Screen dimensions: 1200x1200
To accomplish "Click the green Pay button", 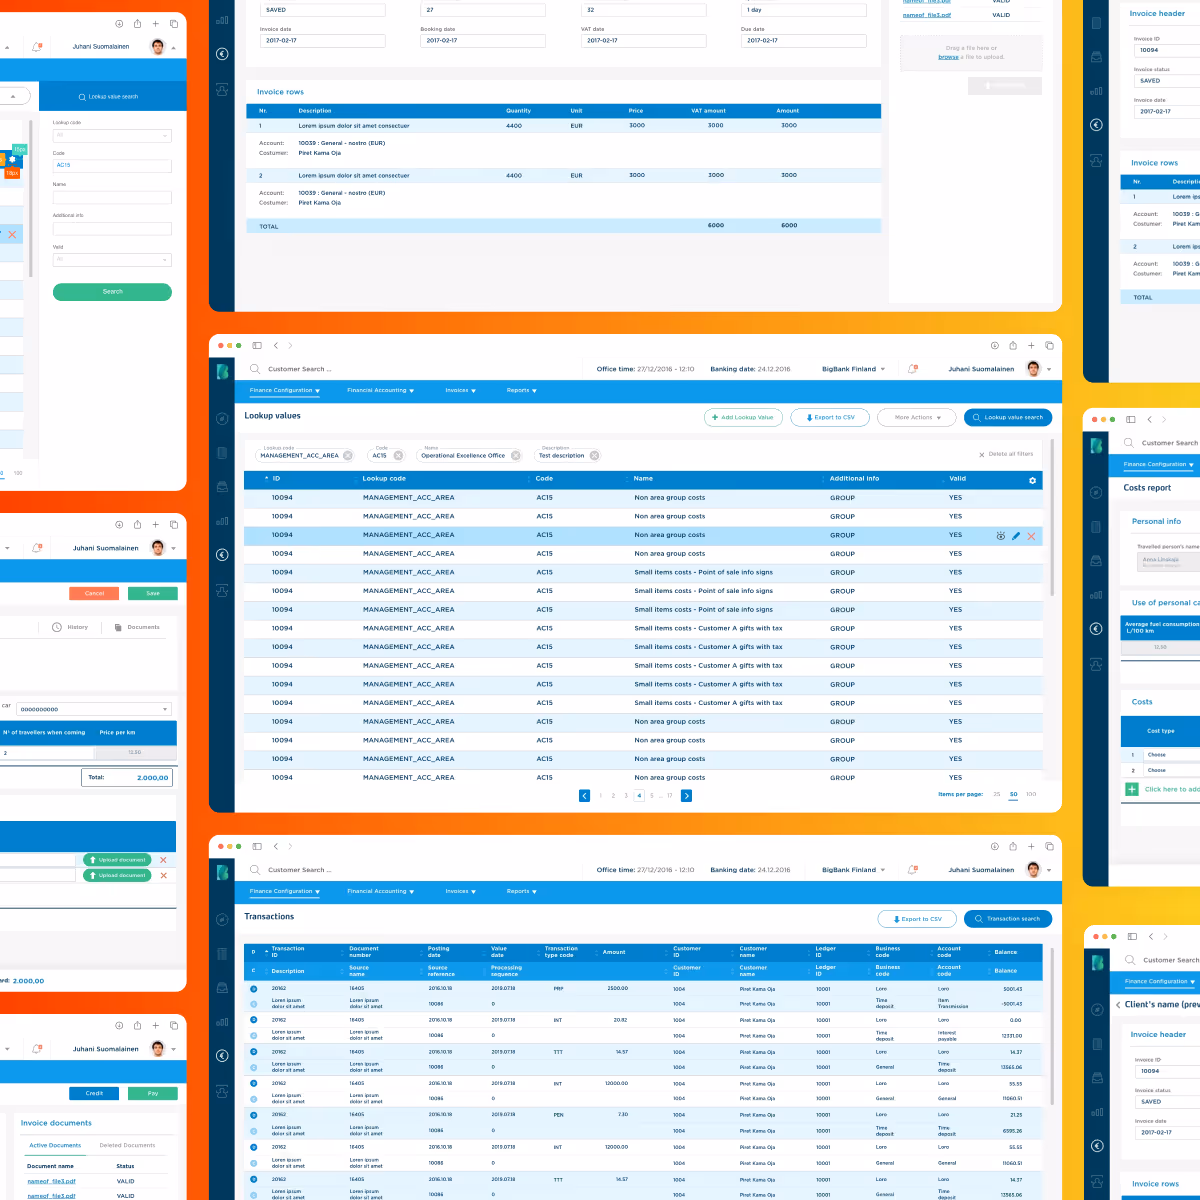I will tap(153, 1093).
